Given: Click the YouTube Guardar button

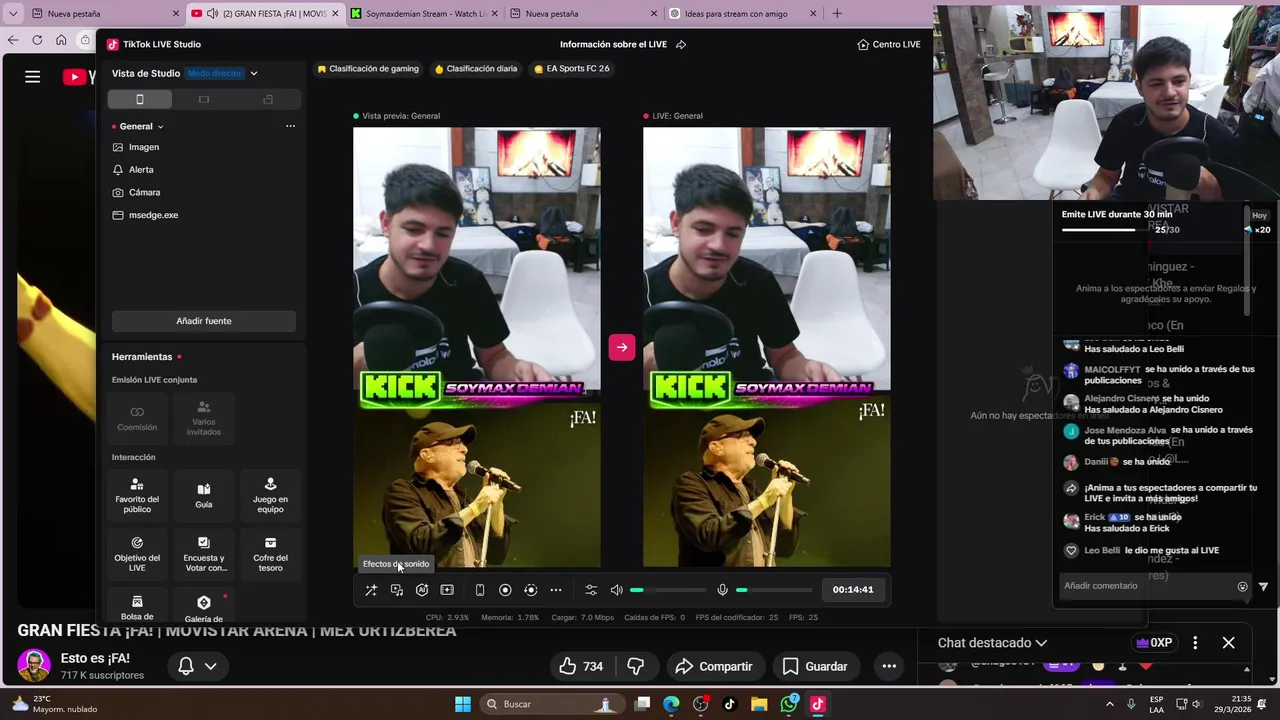Looking at the screenshot, I should click(x=815, y=667).
